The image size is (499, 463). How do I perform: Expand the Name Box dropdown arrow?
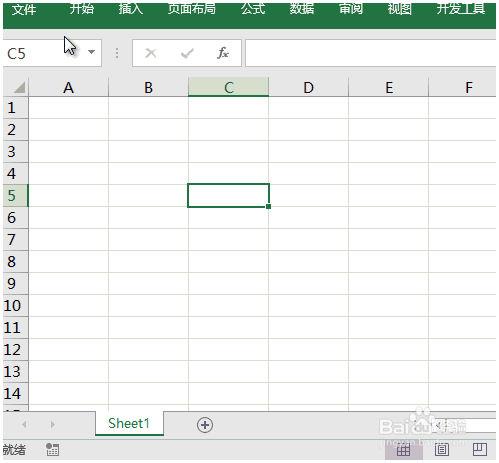(91, 52)
